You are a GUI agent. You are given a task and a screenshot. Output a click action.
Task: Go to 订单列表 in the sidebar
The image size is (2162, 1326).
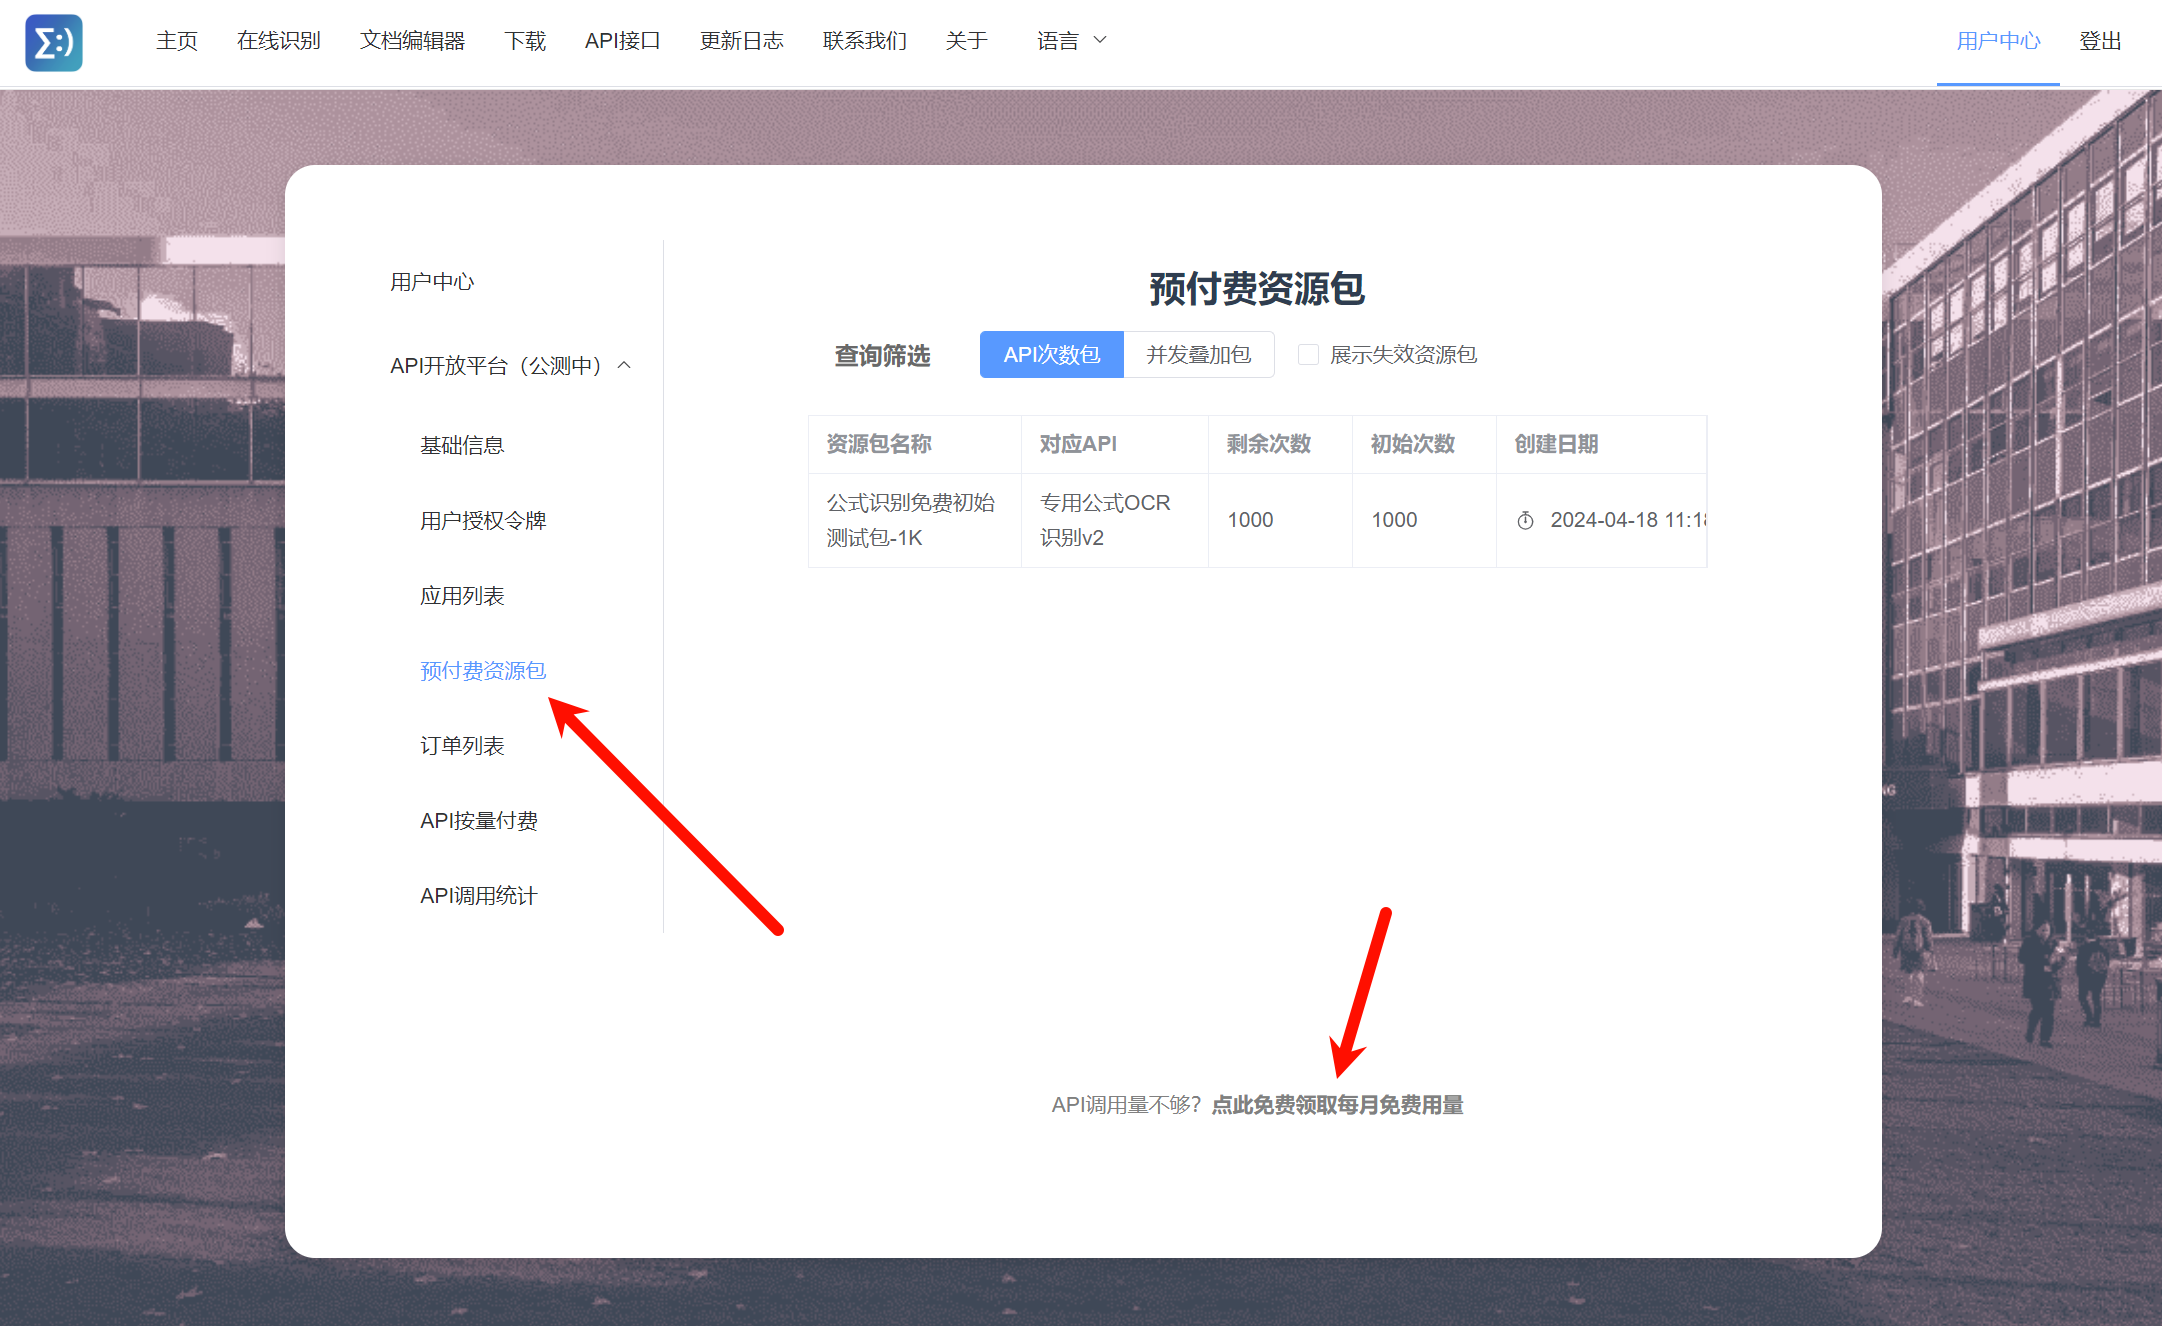click(462, 746)
